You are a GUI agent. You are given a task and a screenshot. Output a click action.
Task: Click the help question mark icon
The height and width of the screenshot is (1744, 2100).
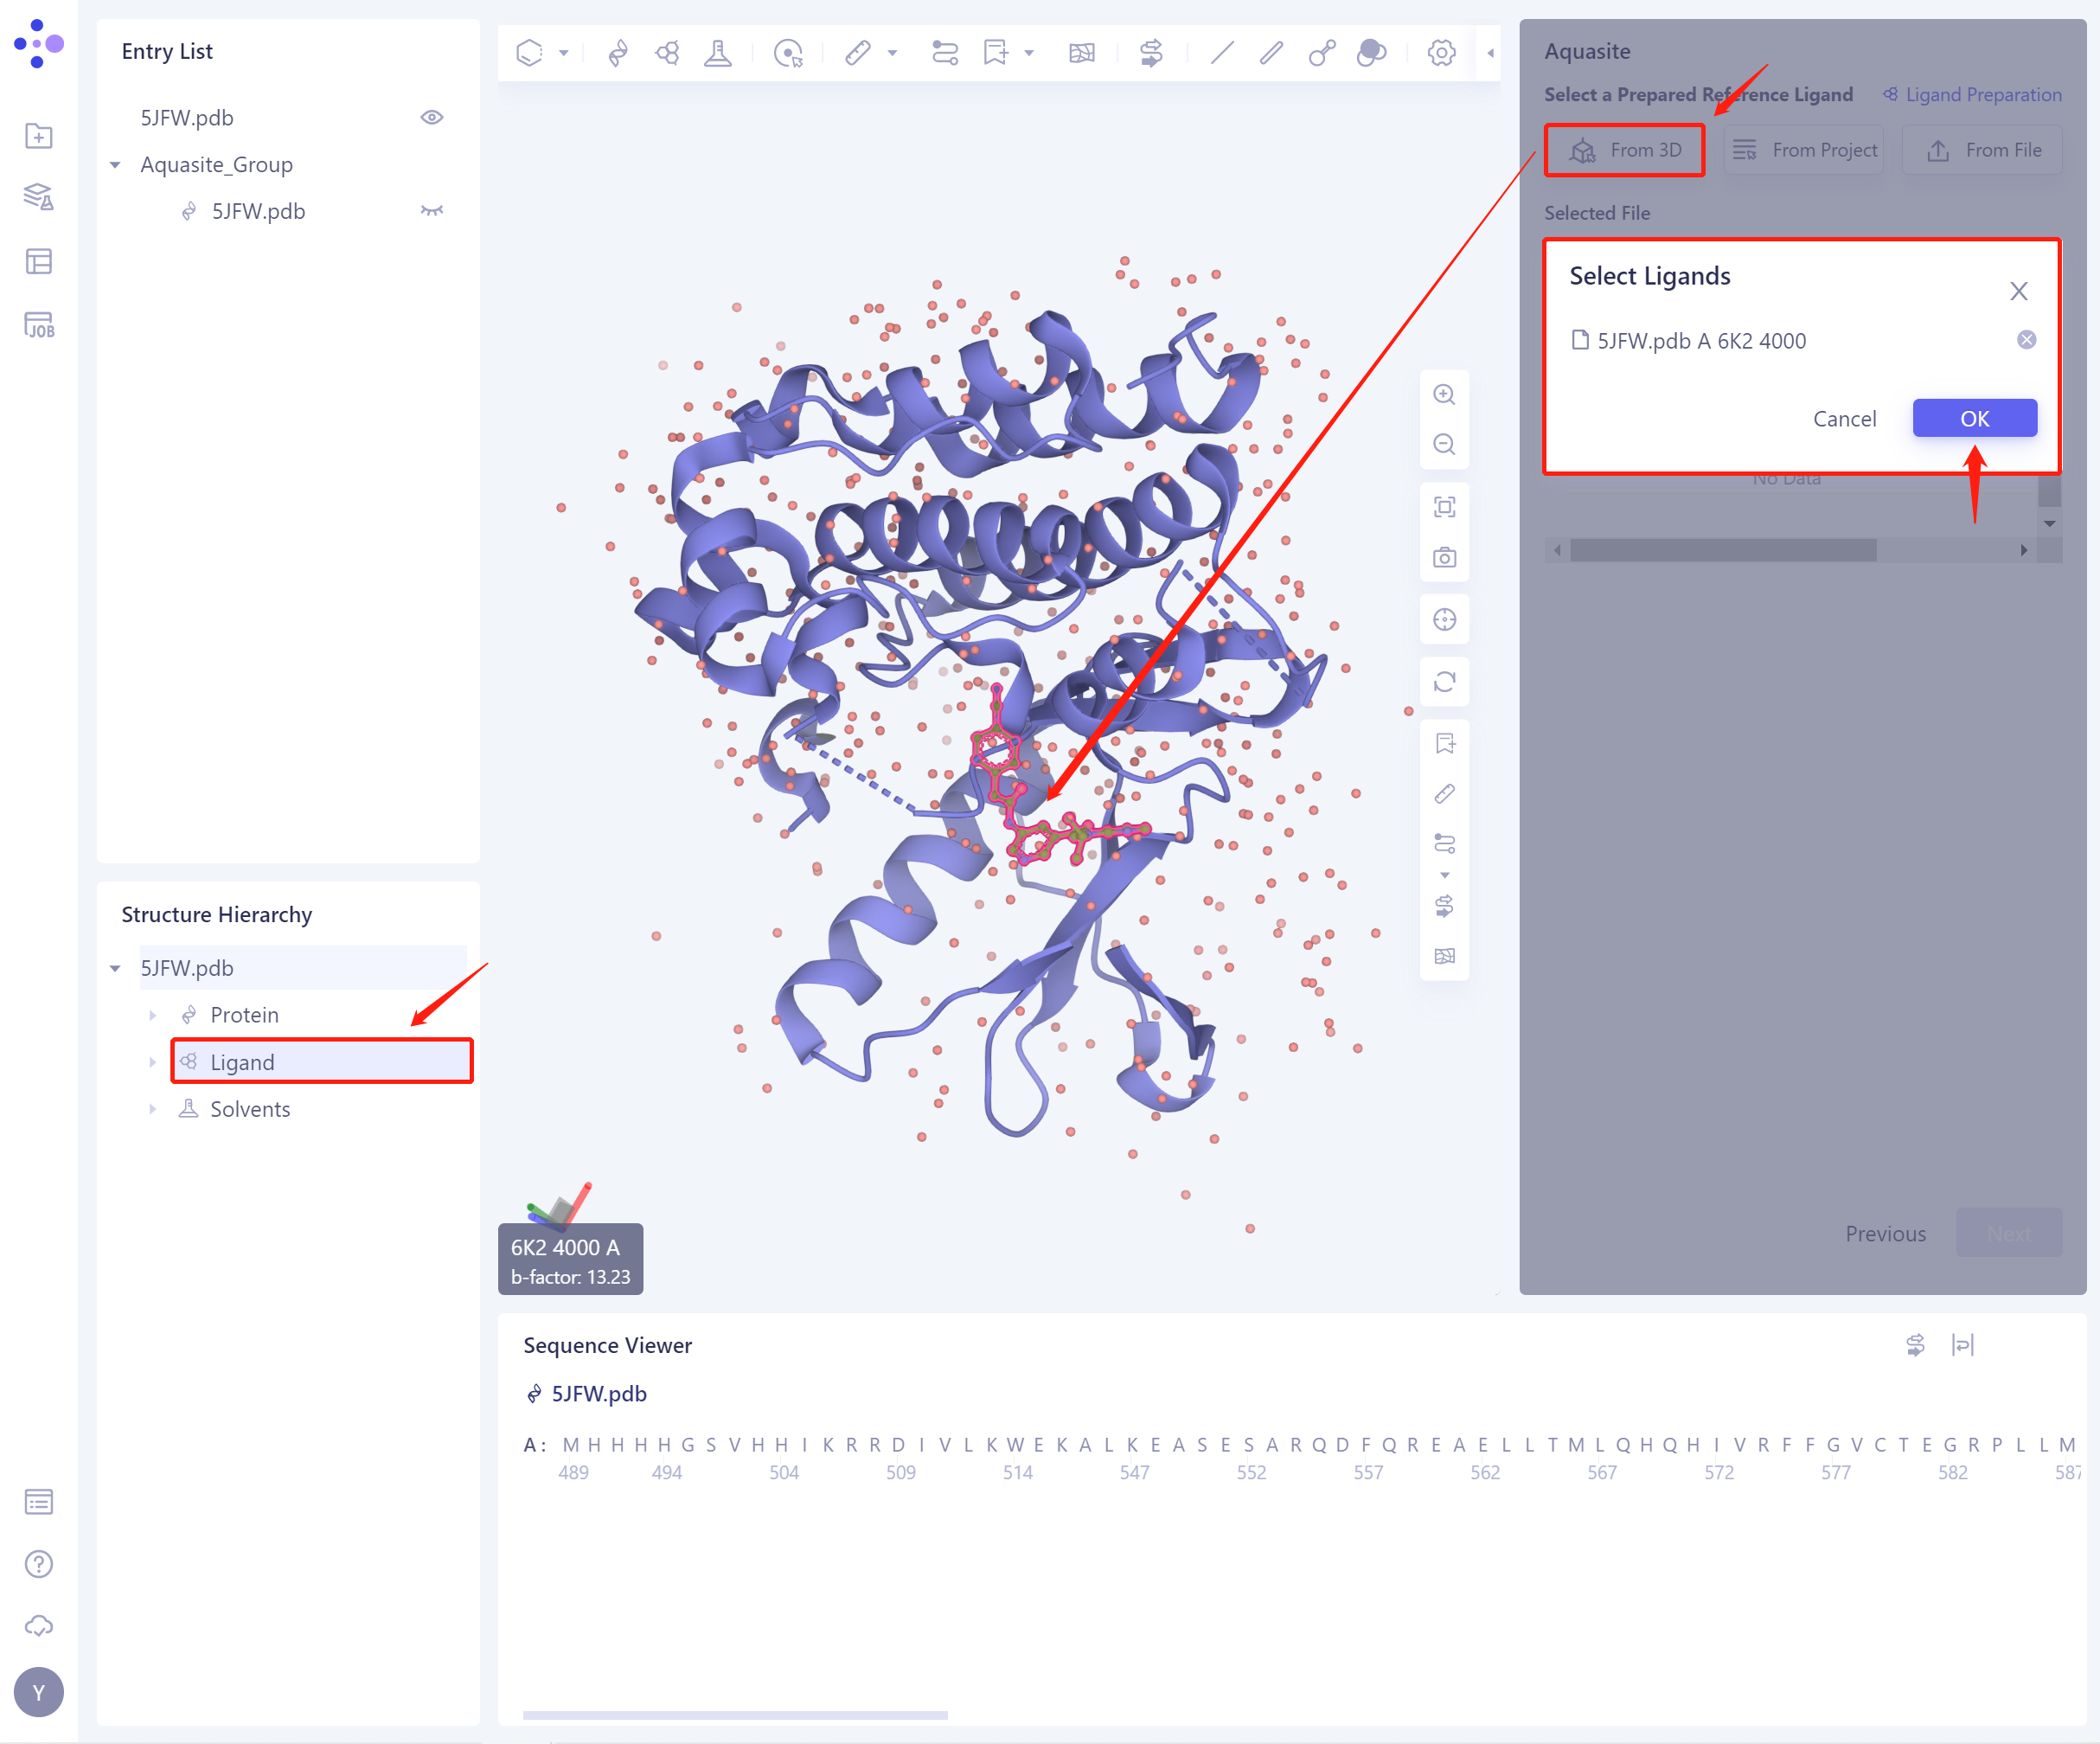(x=39, y=1564)
